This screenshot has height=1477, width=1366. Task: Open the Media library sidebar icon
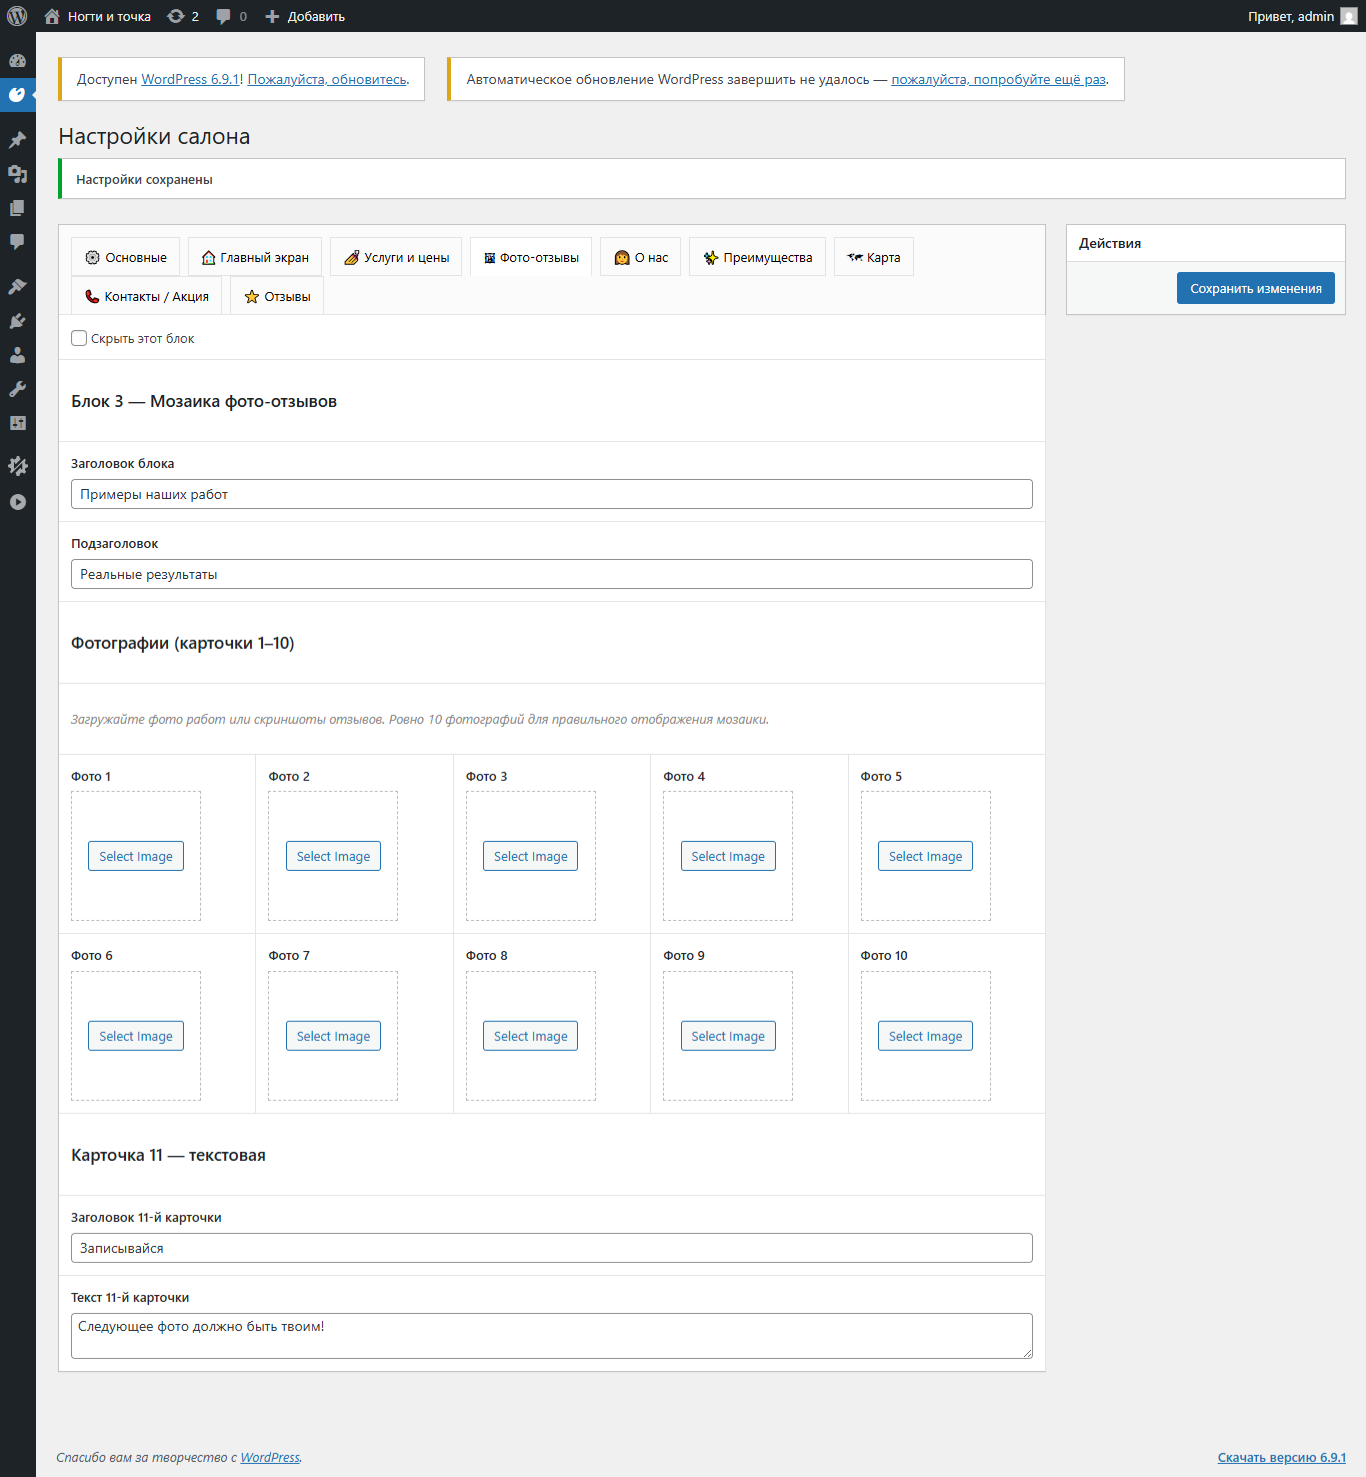click(x=17, y=174)
